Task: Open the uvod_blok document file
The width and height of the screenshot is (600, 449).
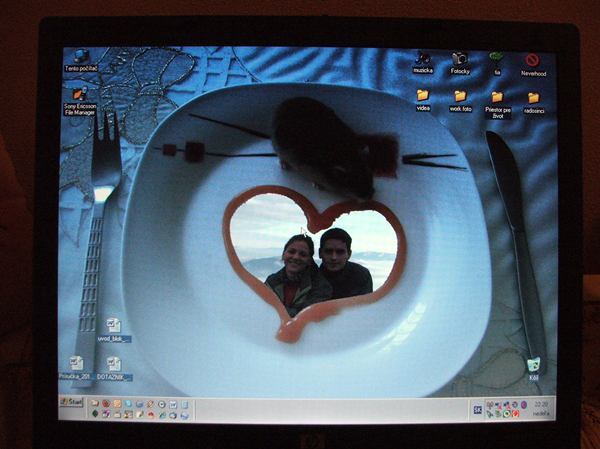Action: tap(113, 327)
